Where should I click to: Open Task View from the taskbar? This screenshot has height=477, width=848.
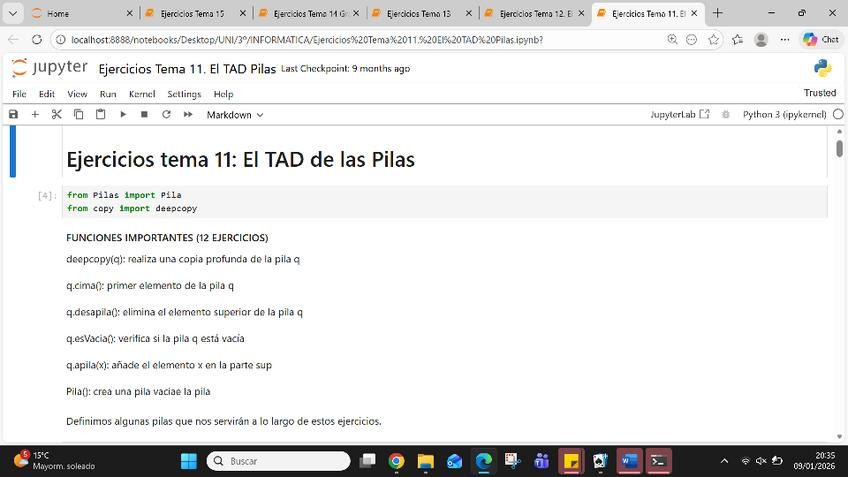point(368,461)
